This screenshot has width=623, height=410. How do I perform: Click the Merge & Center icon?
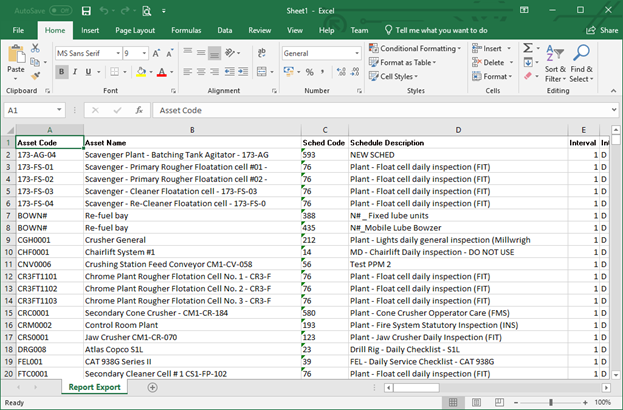(x=262, y=72)
